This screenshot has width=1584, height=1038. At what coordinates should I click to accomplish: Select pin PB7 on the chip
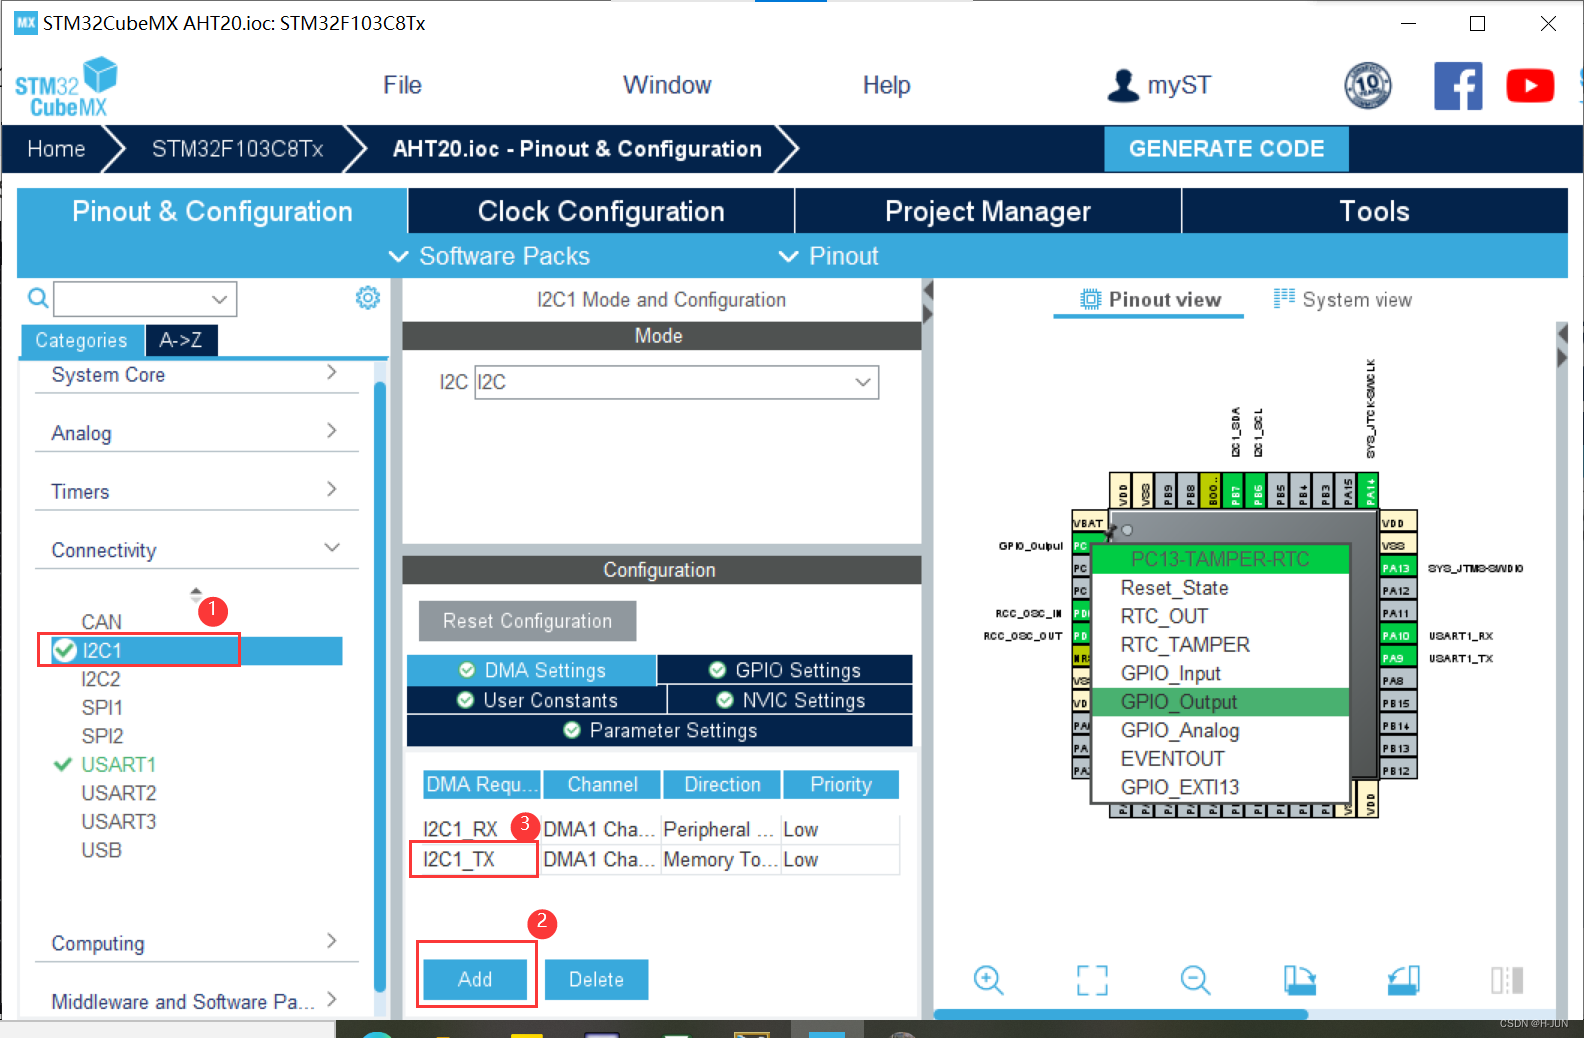[1236, 490]
